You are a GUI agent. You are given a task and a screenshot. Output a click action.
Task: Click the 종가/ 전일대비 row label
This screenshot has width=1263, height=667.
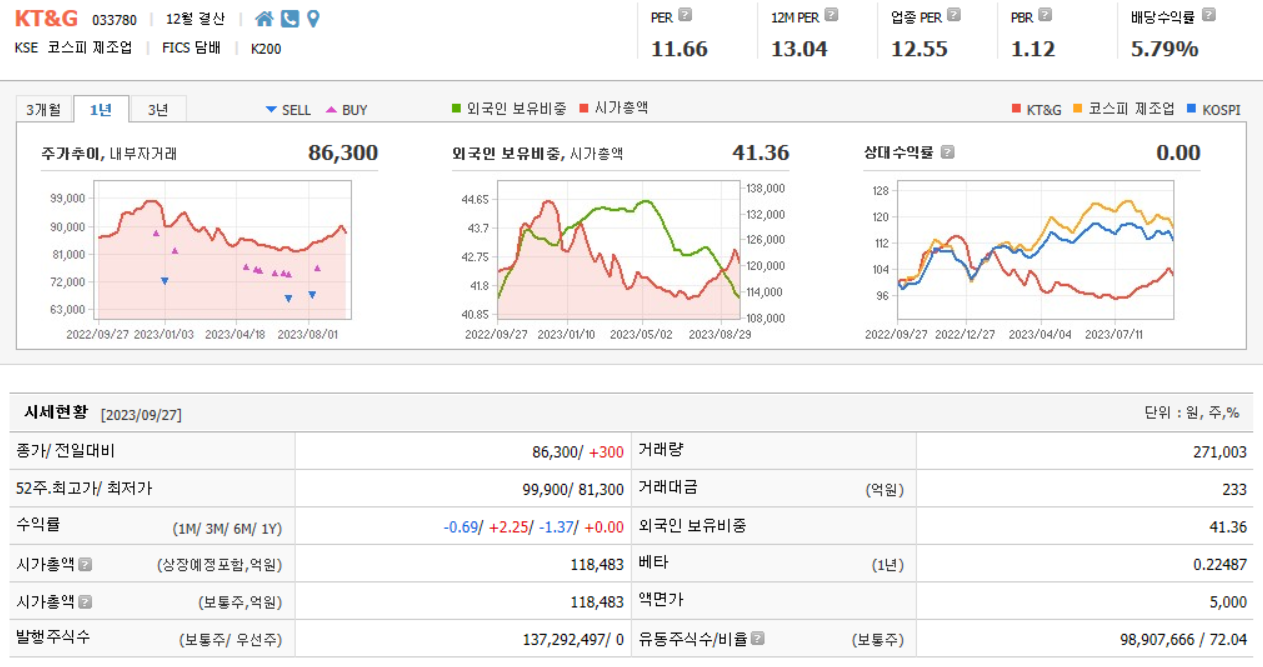(x=66, y=451)
